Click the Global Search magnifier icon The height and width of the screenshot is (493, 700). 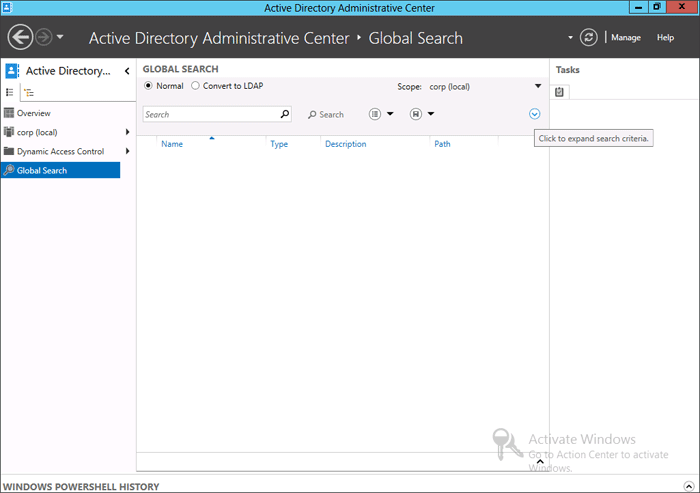click(8, 170)
